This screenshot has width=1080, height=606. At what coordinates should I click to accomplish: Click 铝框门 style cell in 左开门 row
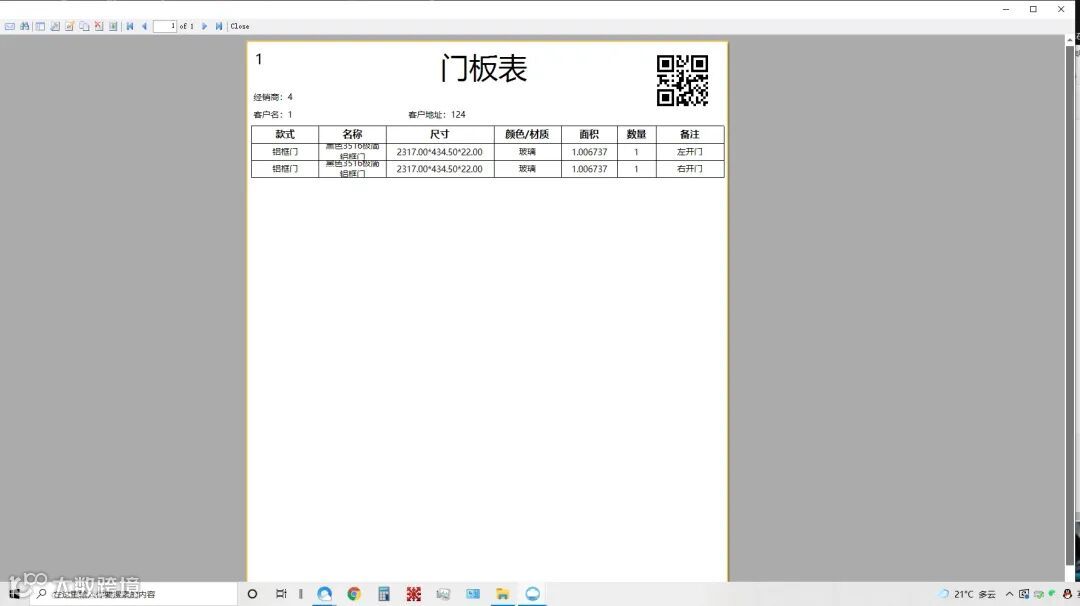point(284,152)
